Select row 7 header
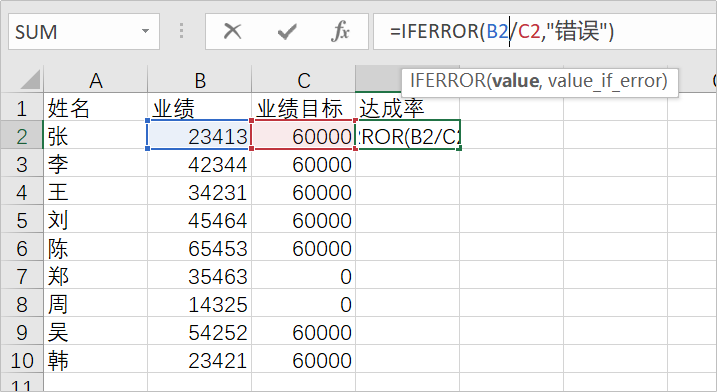717x392 pixels. tap(21, 276)
